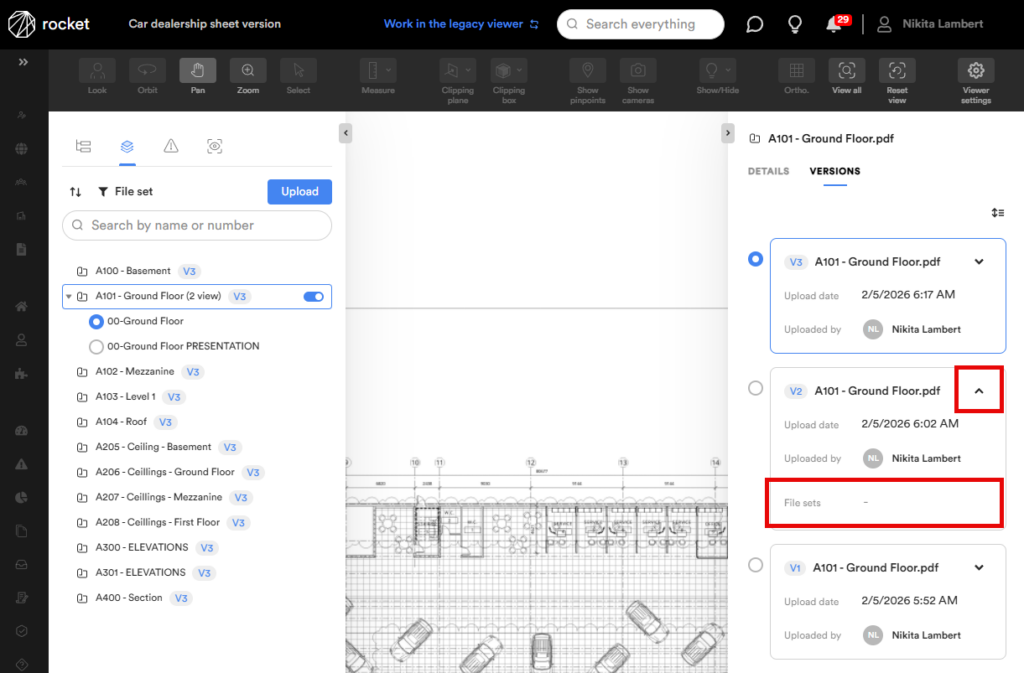This screenshot has height=673, width=1024.
Task: Switch to the sheets layers panel icon
Action: point(127,146)
